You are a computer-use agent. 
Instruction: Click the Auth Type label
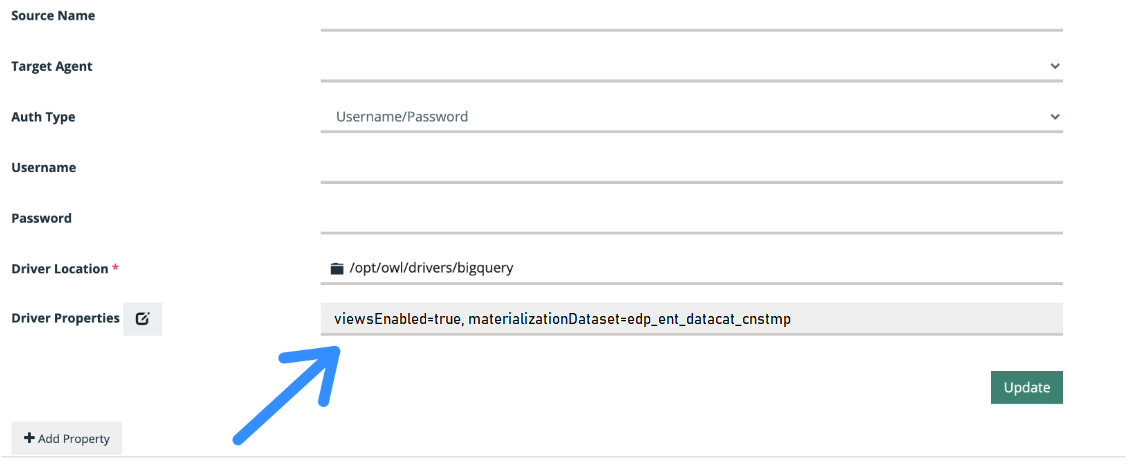point(43,117)
